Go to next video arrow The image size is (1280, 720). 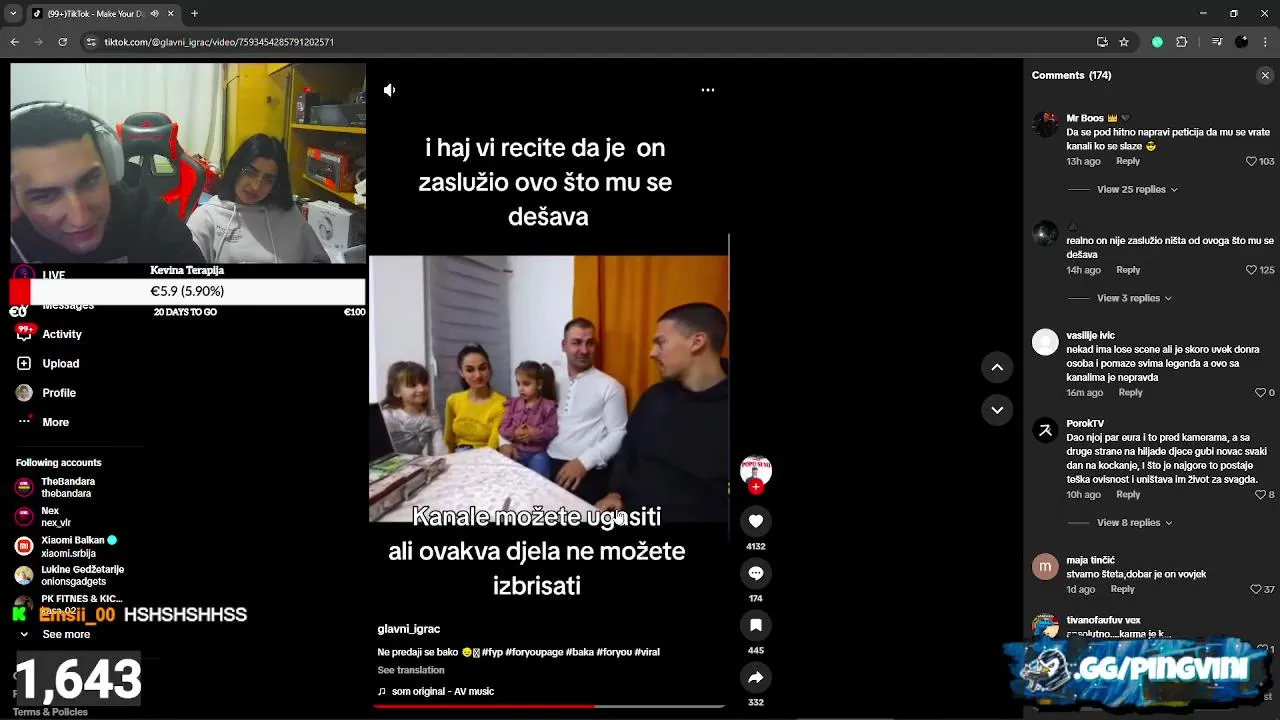[997, 409]
